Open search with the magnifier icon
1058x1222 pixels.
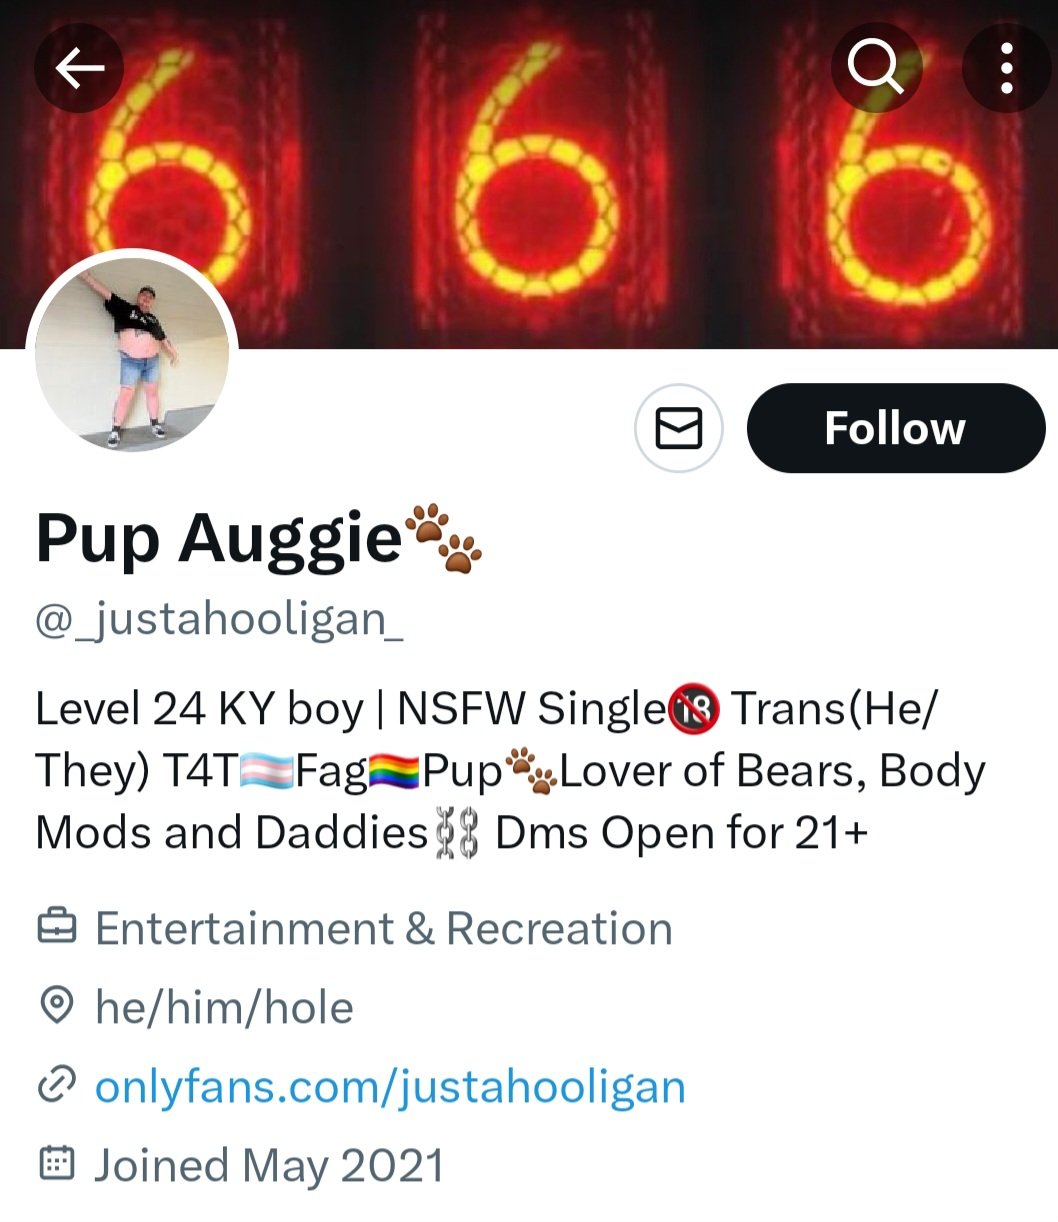[876, 68]
